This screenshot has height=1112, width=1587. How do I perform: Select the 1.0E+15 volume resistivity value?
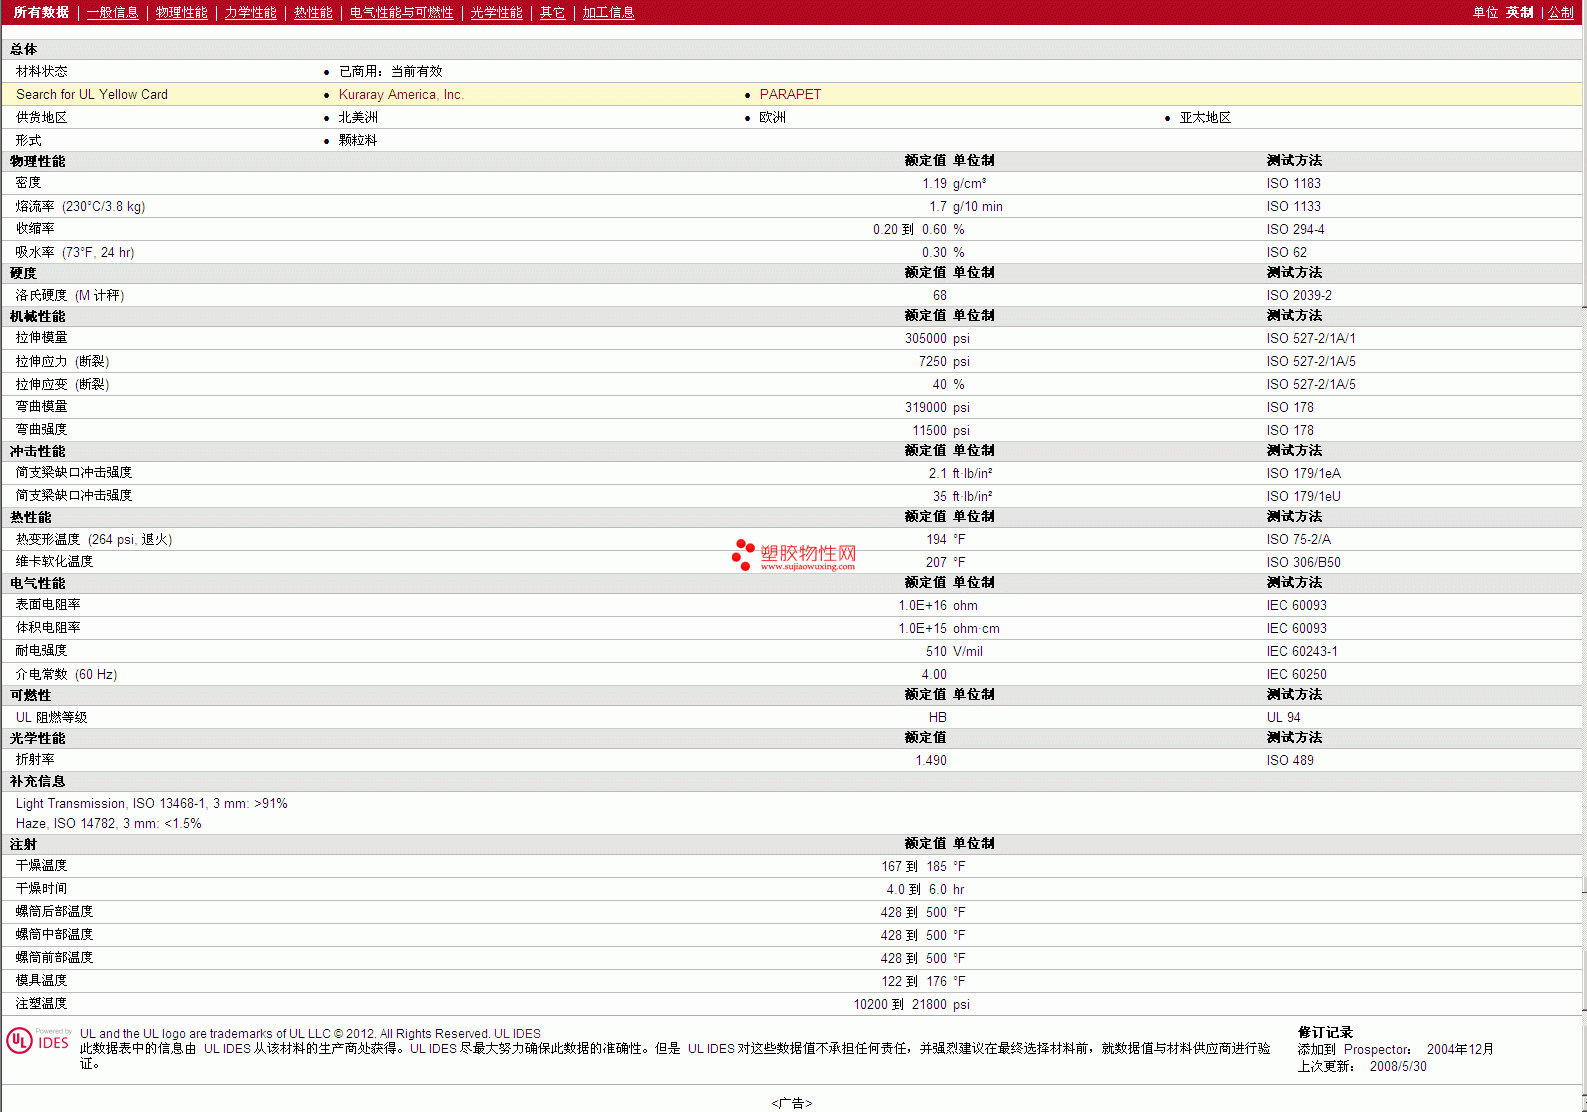[x=922, y=628]
